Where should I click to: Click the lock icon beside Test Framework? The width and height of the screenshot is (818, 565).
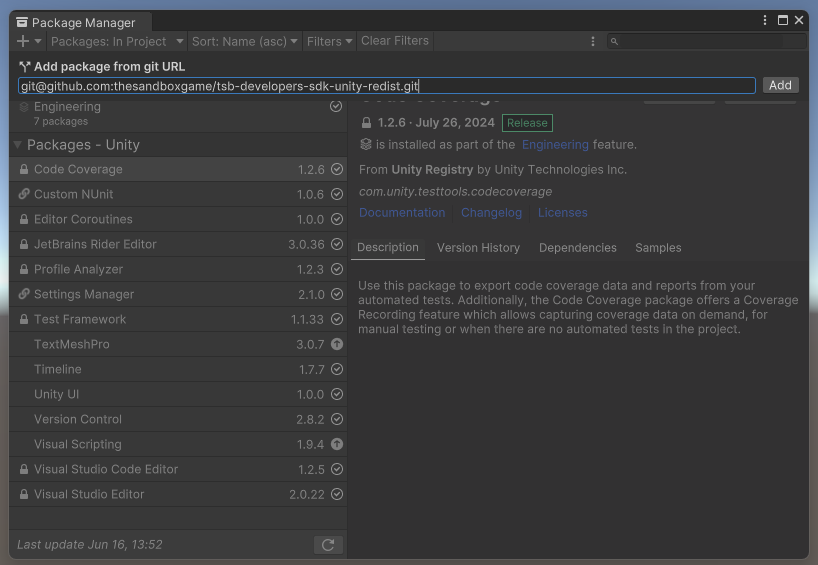(23, 320)
